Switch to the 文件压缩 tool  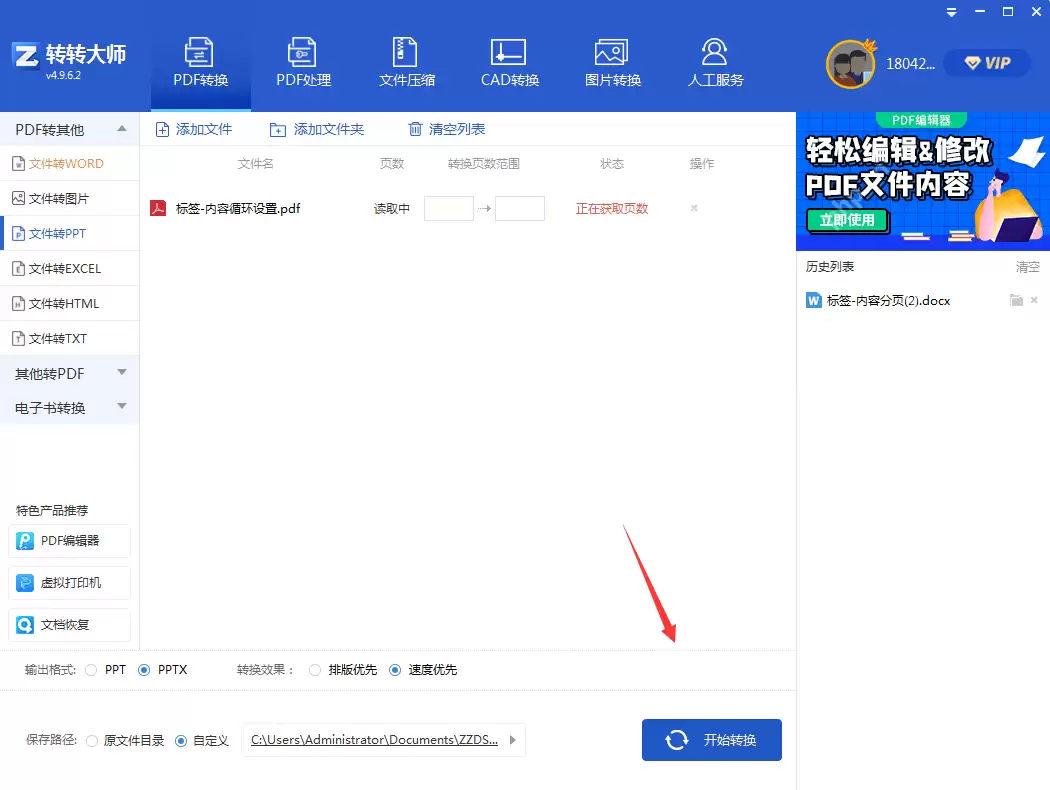(x=405, y=60)
